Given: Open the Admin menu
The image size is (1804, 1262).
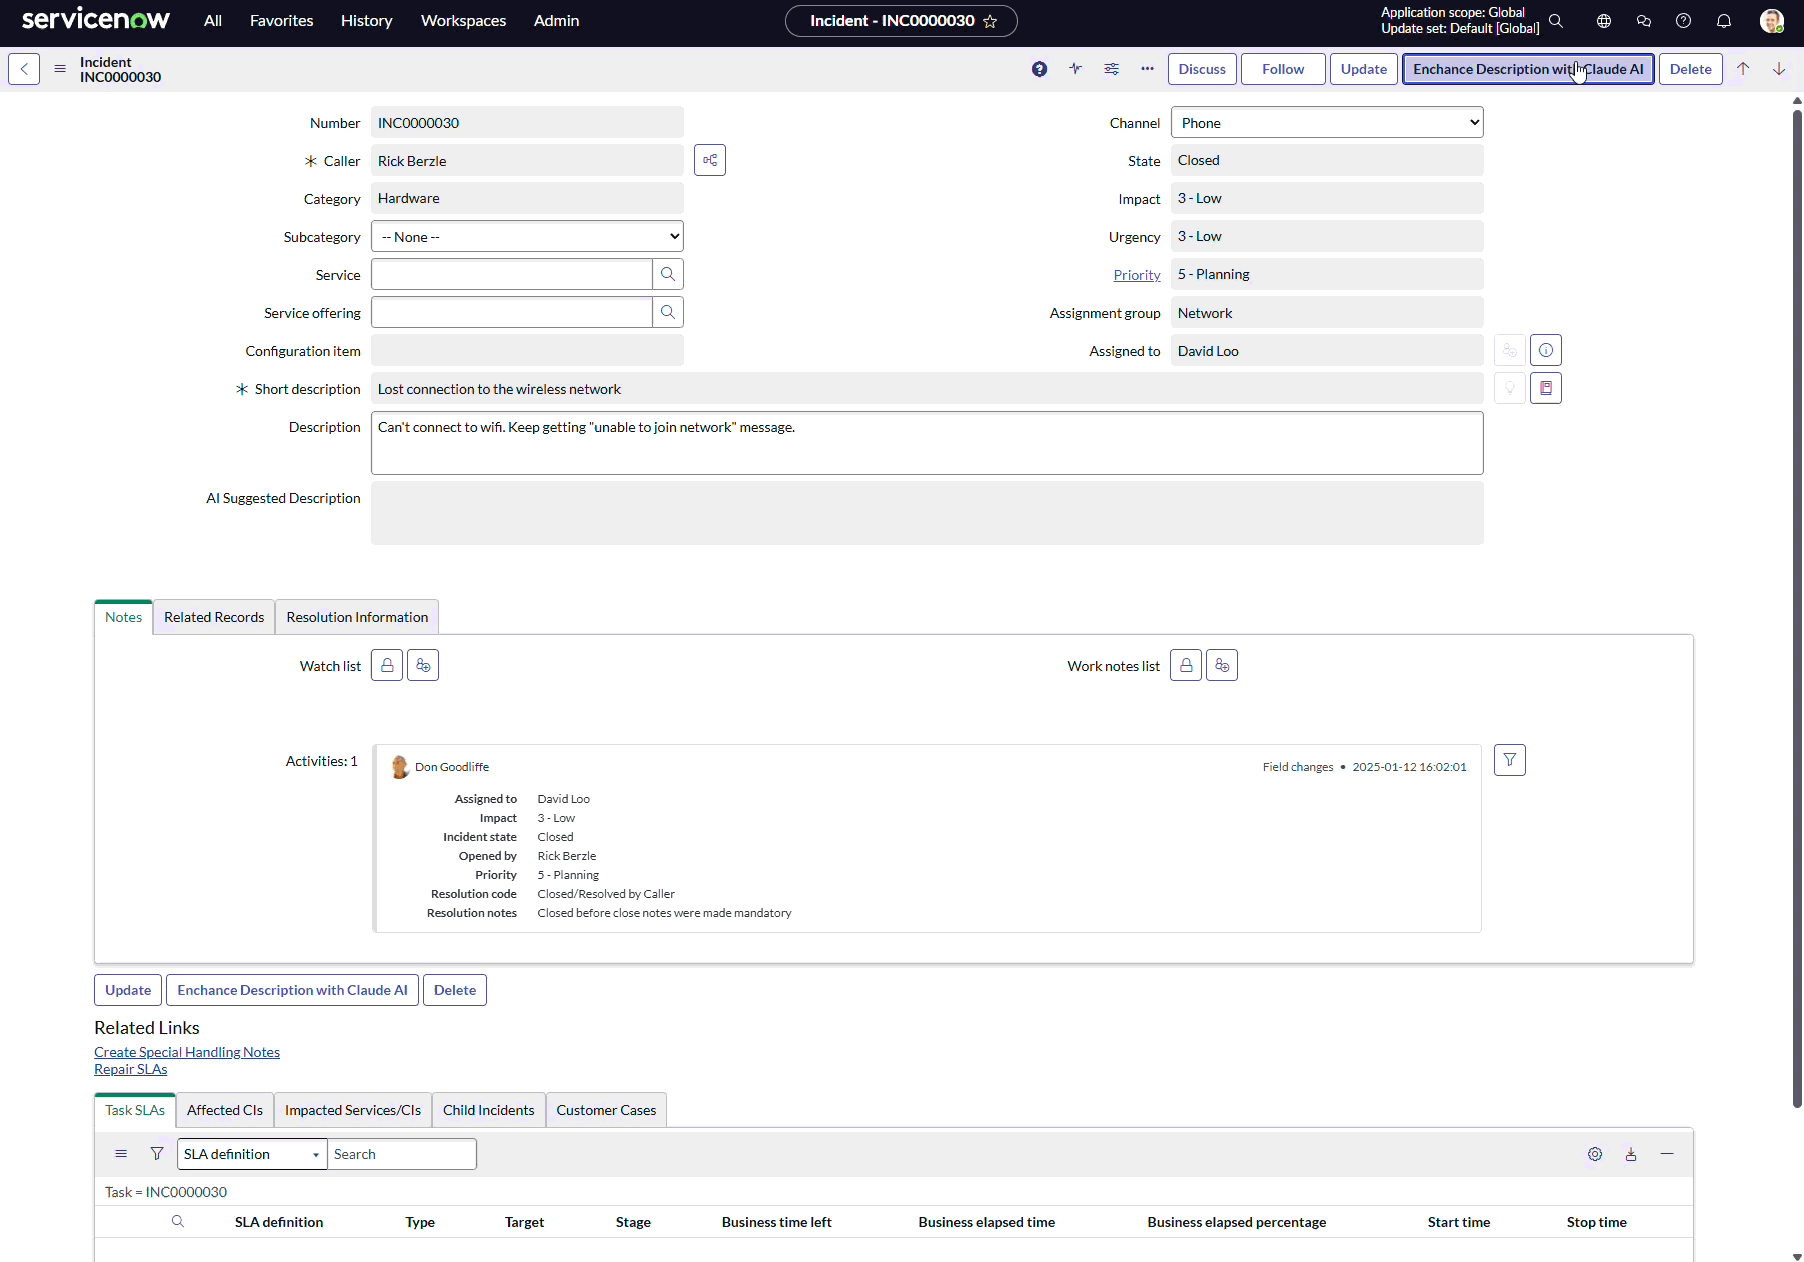Looking at the screenshot, I should pos(556,21).
